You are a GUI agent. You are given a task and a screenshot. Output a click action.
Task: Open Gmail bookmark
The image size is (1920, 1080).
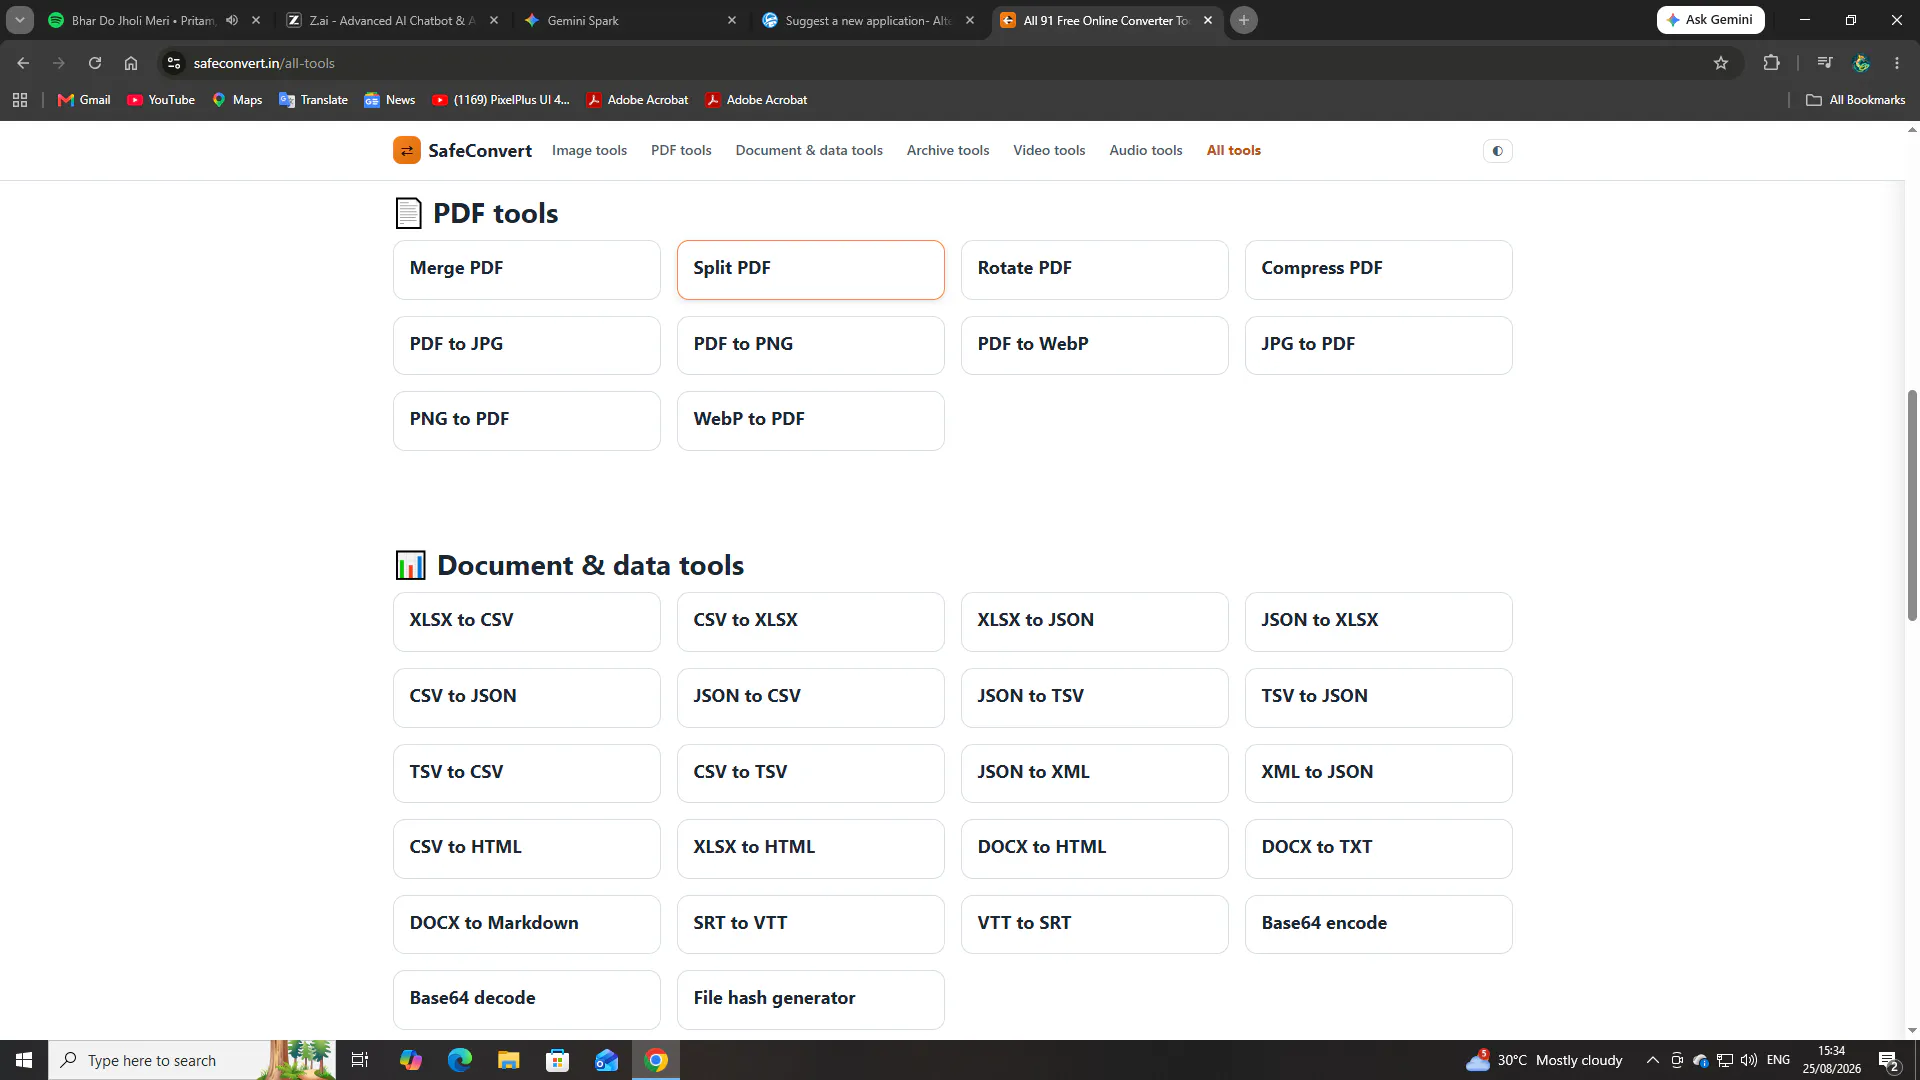[84, 100]
